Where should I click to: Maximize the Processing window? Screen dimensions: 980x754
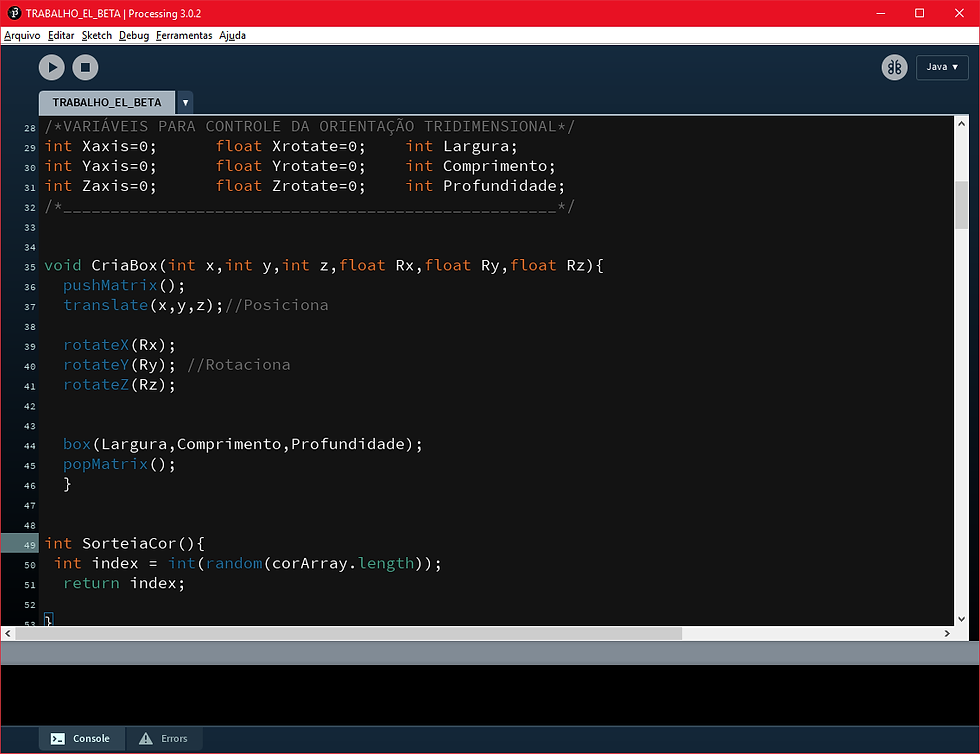(919, 13)
